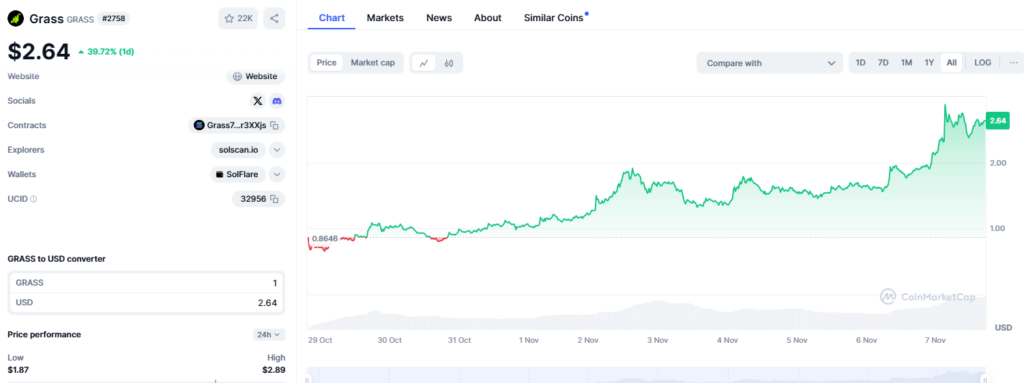Viewport: 1024px width, 383px height.
Task: Switch to the About tab
Action: pos(488,18)
